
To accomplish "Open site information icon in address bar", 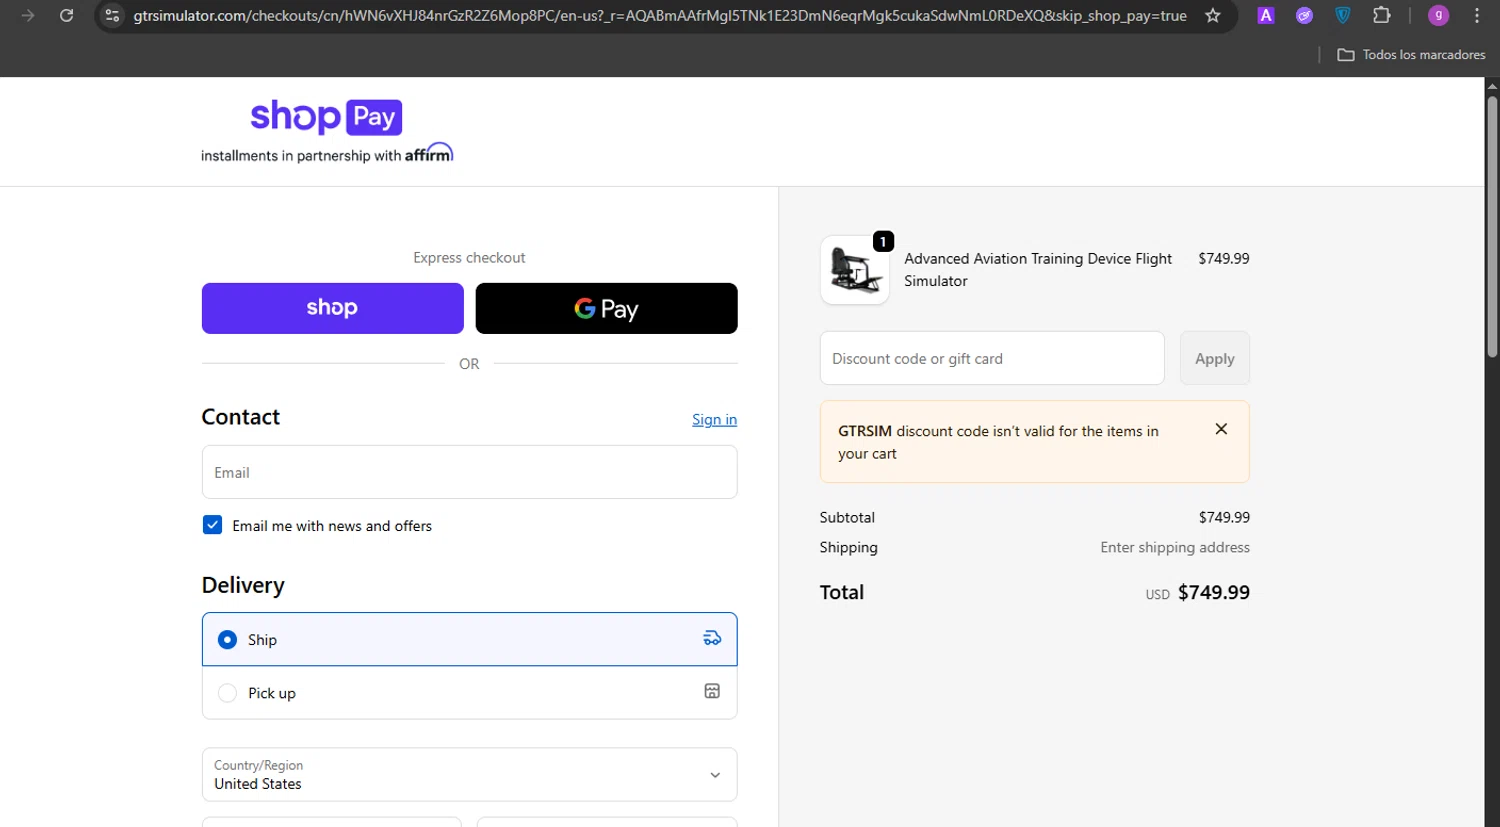I will [112, 16].
